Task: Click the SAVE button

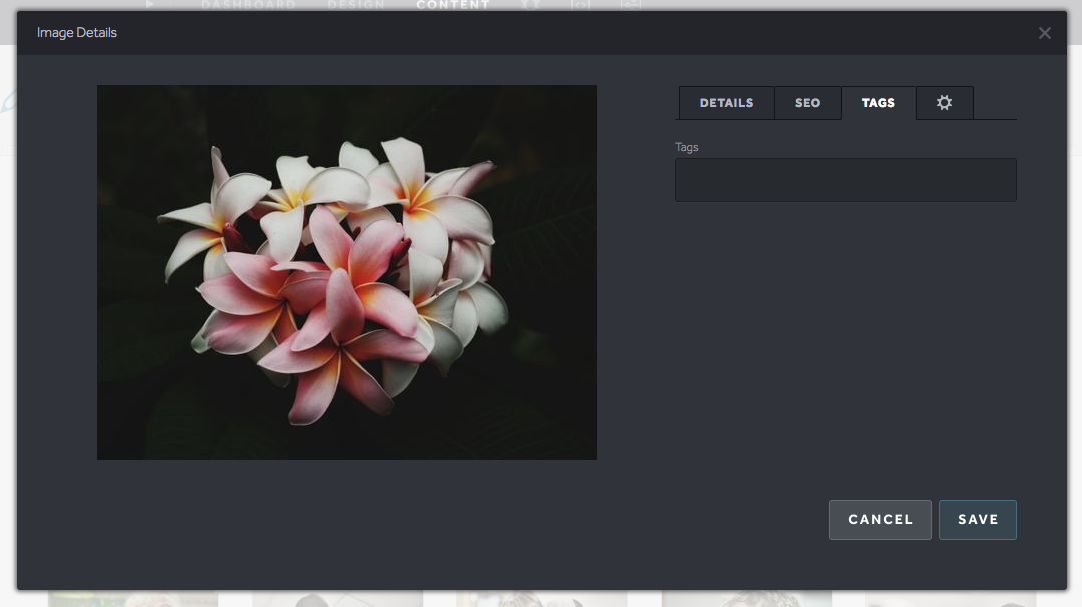Action: point(977,519)
